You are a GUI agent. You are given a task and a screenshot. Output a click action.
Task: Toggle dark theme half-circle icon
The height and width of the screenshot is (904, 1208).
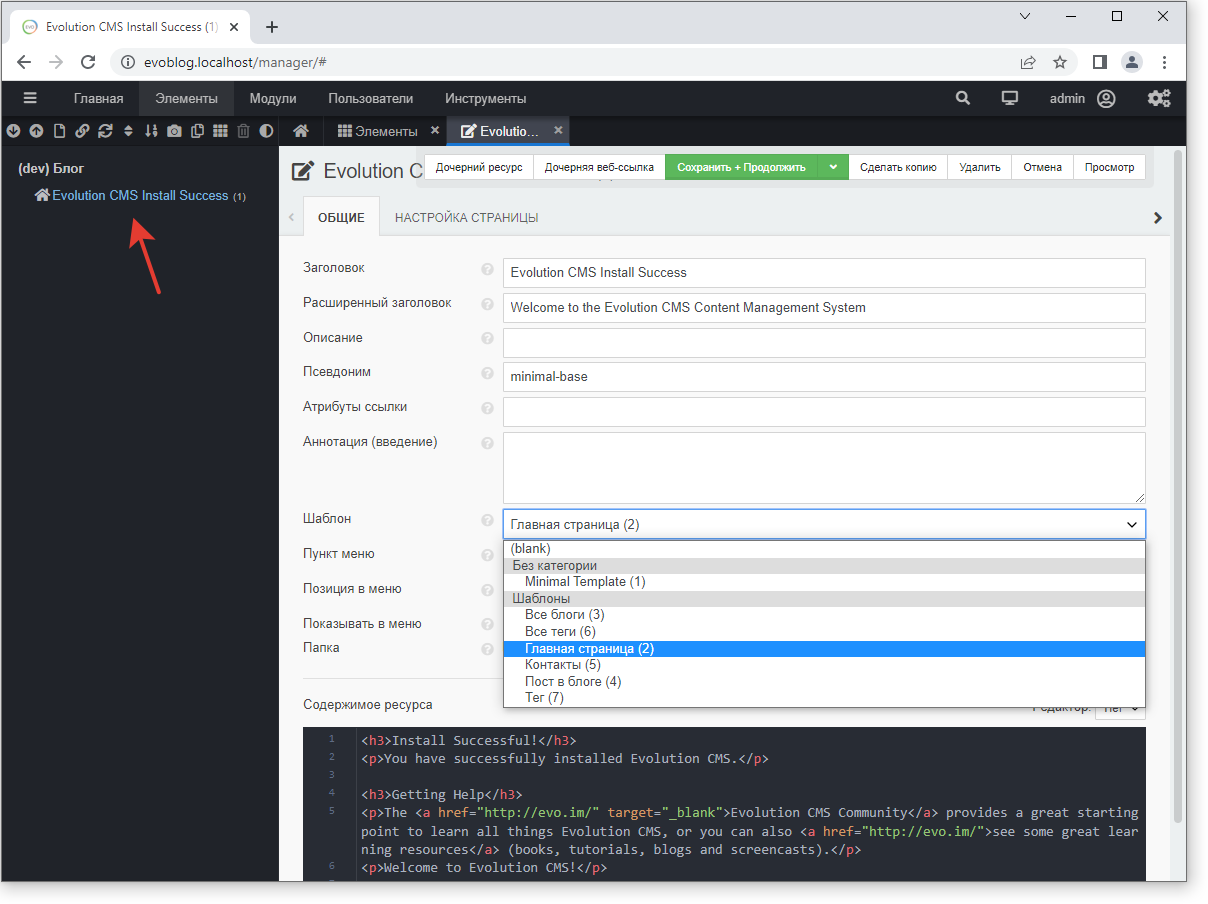click(266, 131)
